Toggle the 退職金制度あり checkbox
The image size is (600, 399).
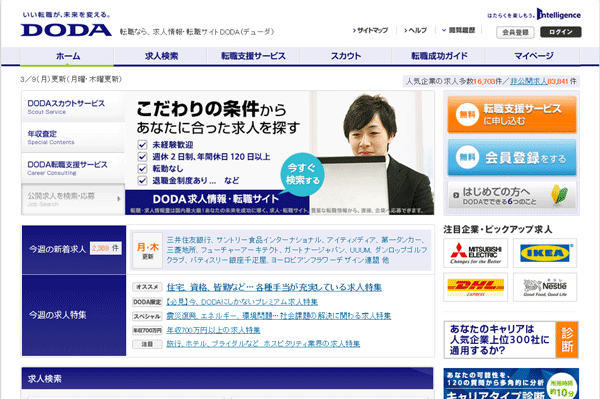coord(142,180)
